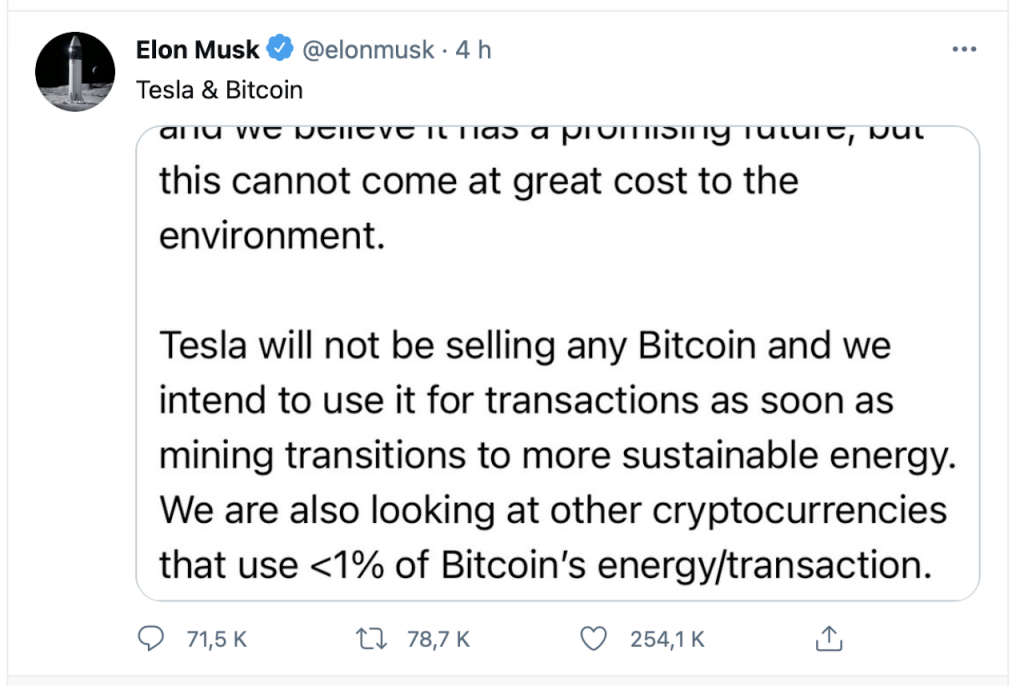The width and height of the screenshot is (1024, 686).
Task: Open the share upward arrow icon
Action: click(828, 636)
